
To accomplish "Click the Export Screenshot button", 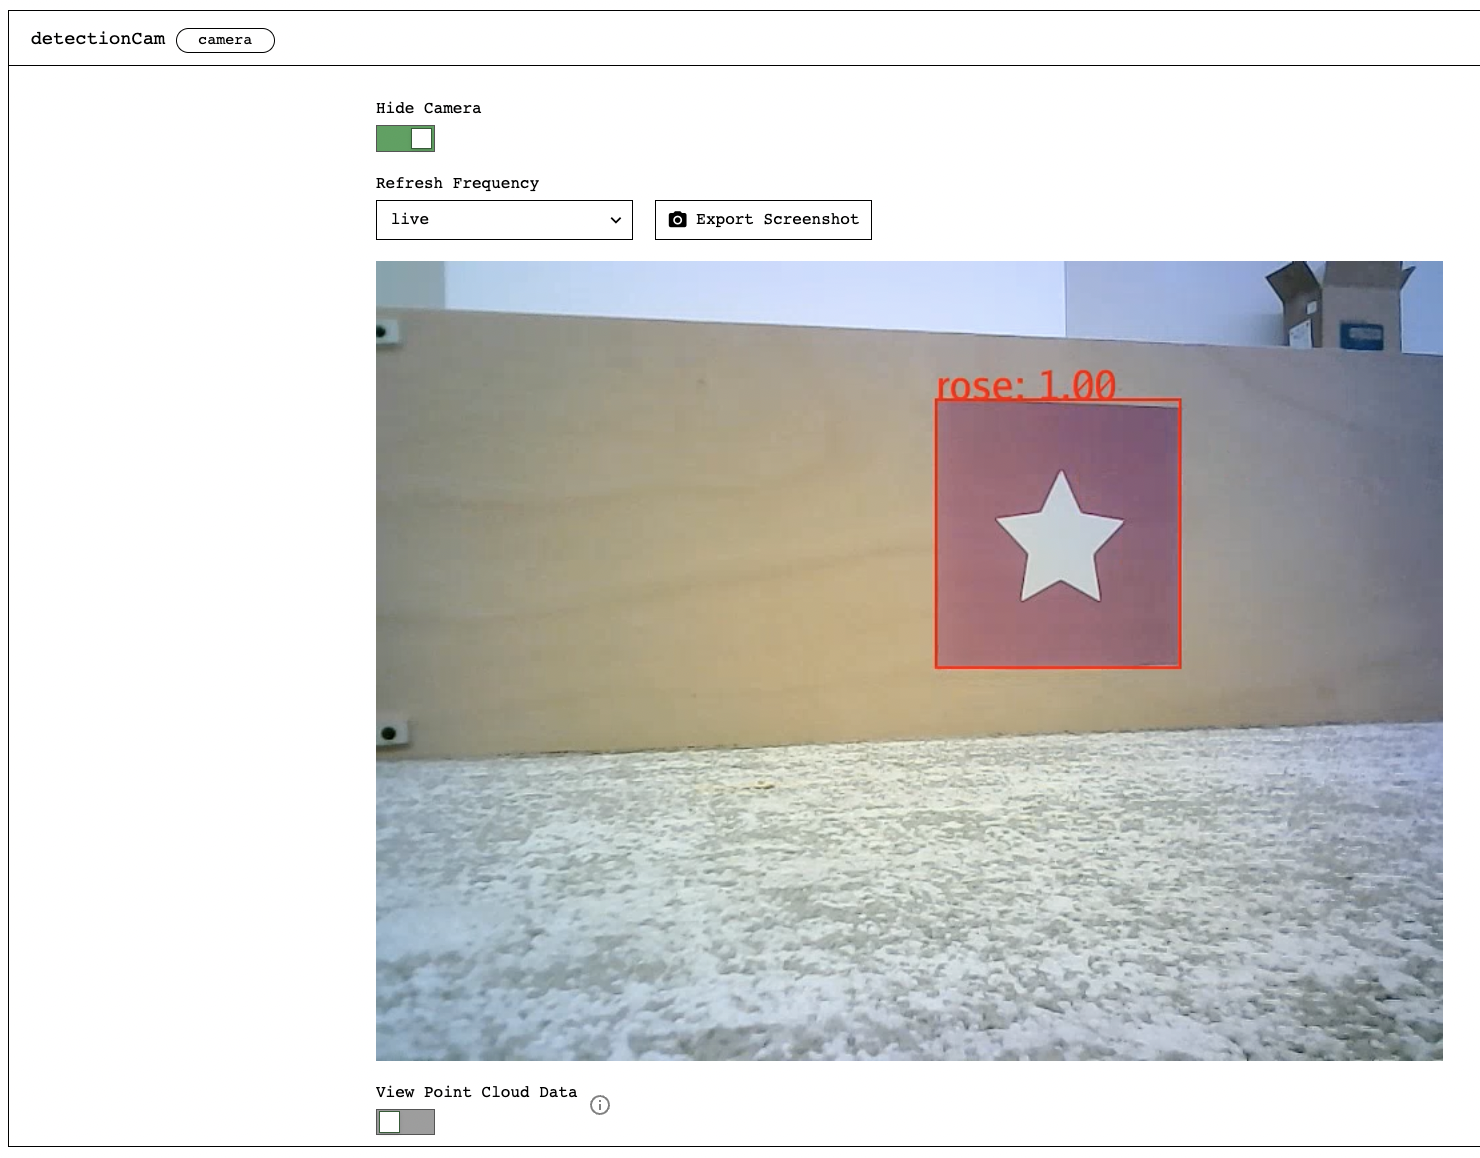I will coord(763,219).
